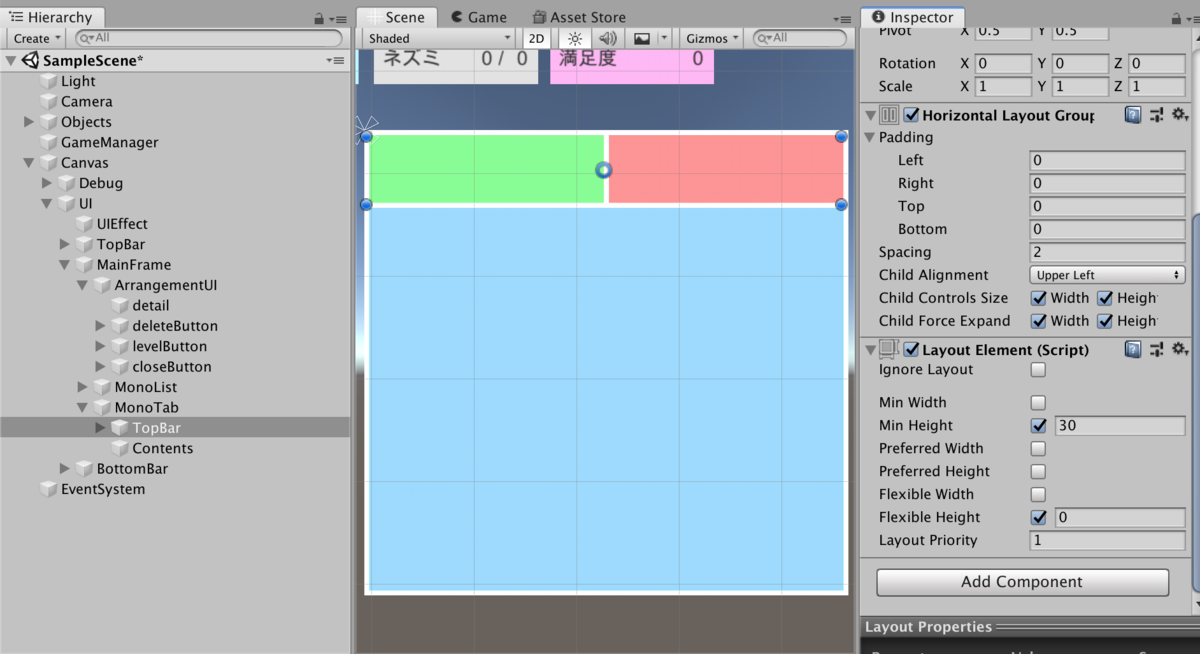Enable the Min Width checkbox
Viewport: 1200px width, 654px height.
[x=1038, y=402]
